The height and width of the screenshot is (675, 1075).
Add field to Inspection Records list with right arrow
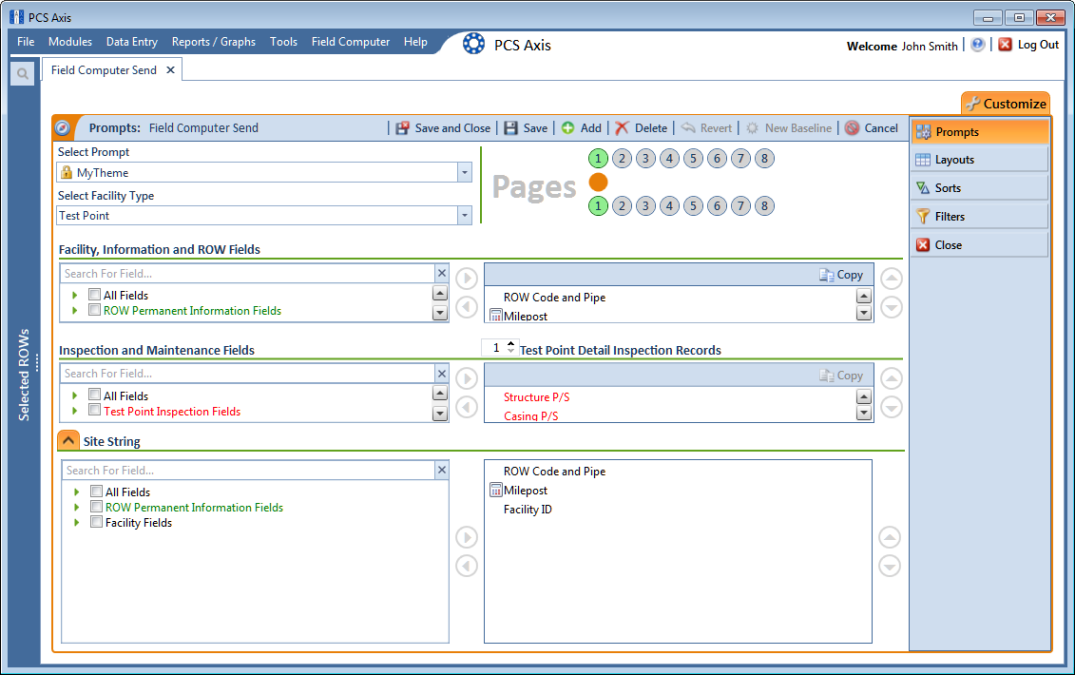point(467,378)
